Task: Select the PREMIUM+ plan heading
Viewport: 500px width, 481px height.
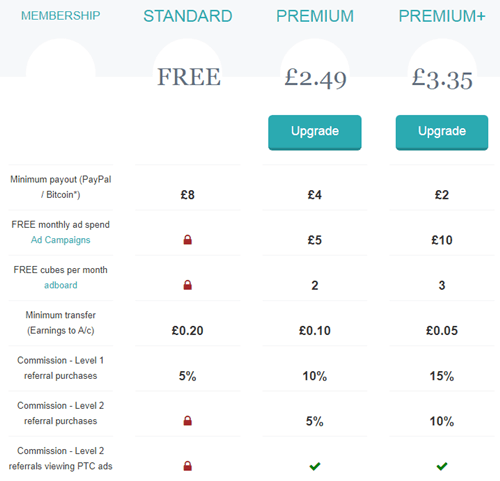Action: (x=442, y=16)
